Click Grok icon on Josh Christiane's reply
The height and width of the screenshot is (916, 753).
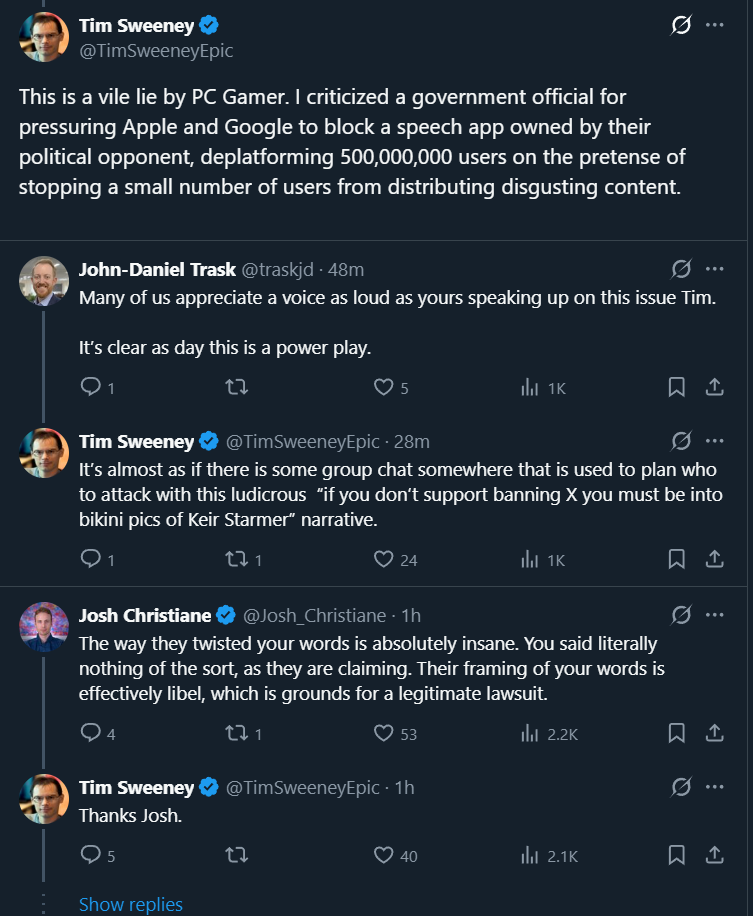pos(680,614)
